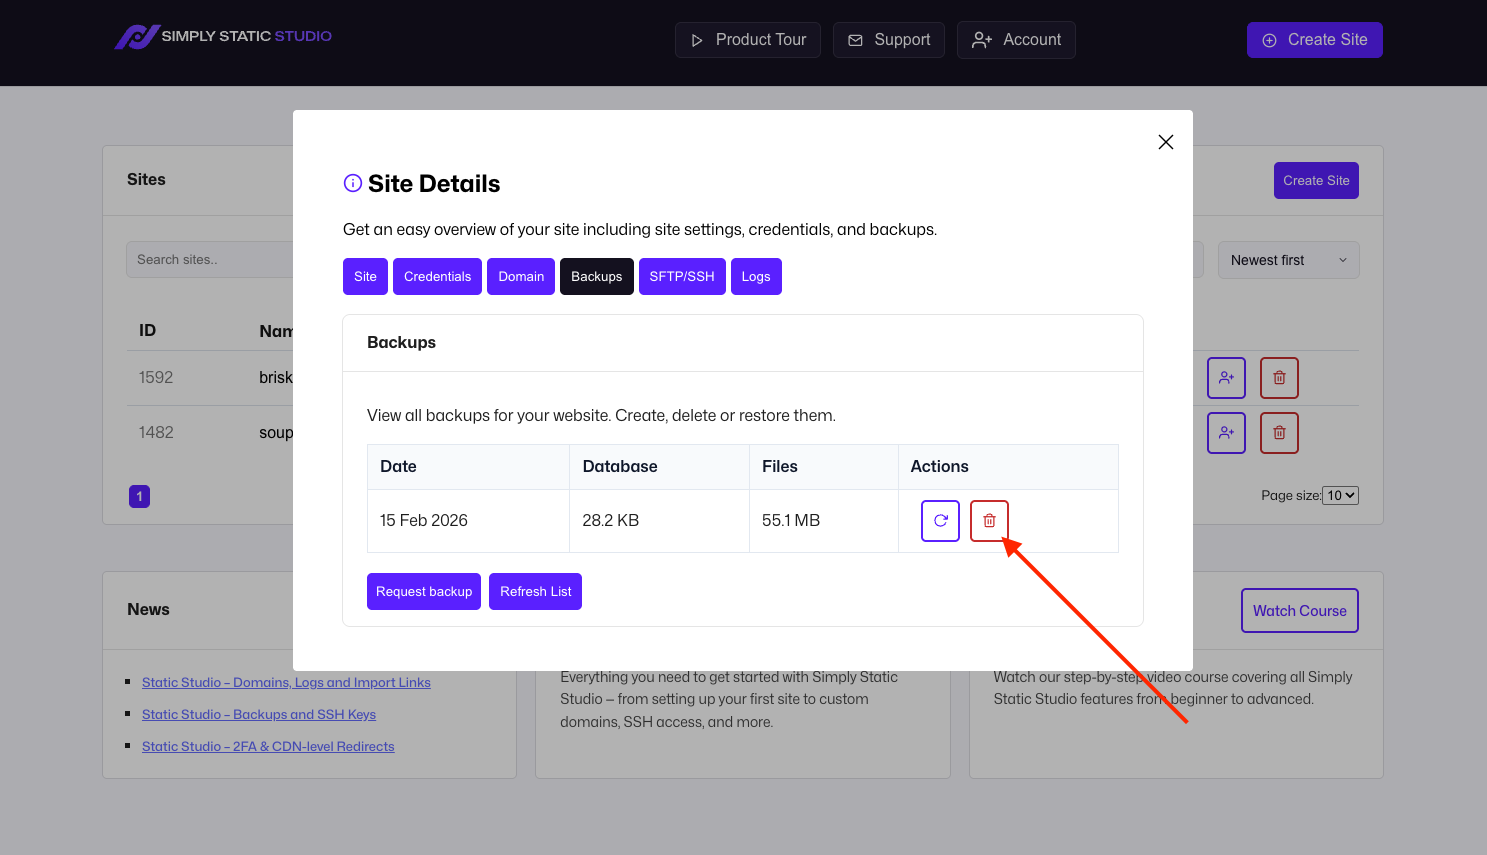Screen dimensions: 1487x855
Task: Click the trash icon for site 1592
Action: click(1279, 378)
